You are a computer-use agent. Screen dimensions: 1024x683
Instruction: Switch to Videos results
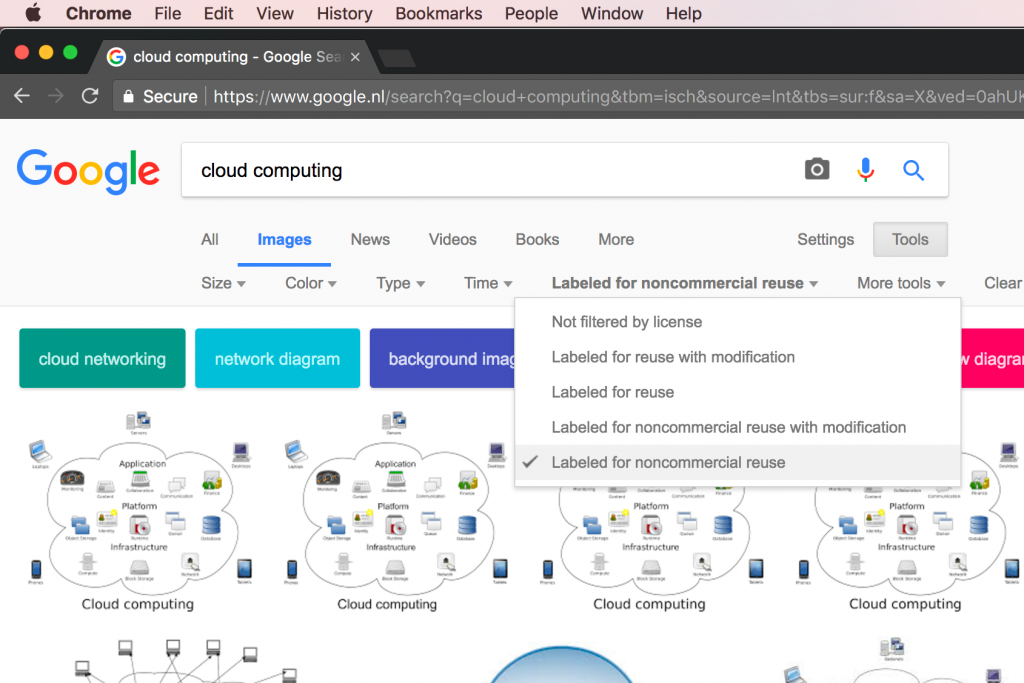click(453, 240)
